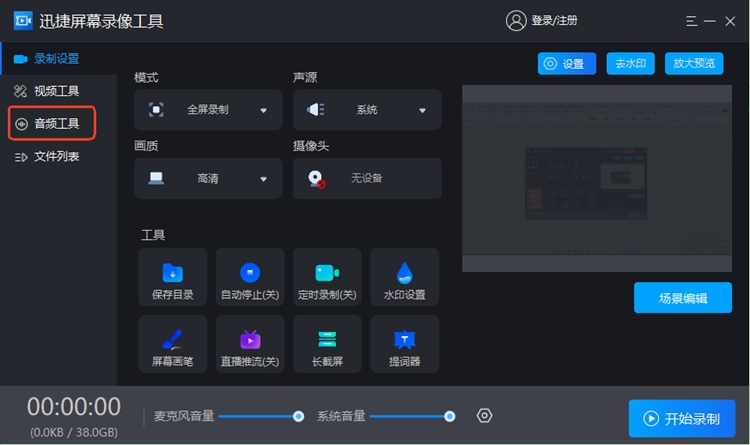
Task: Toggle the 自动停止 auto-stop tool
Action: pyautogui.click(x=250, y=277)
